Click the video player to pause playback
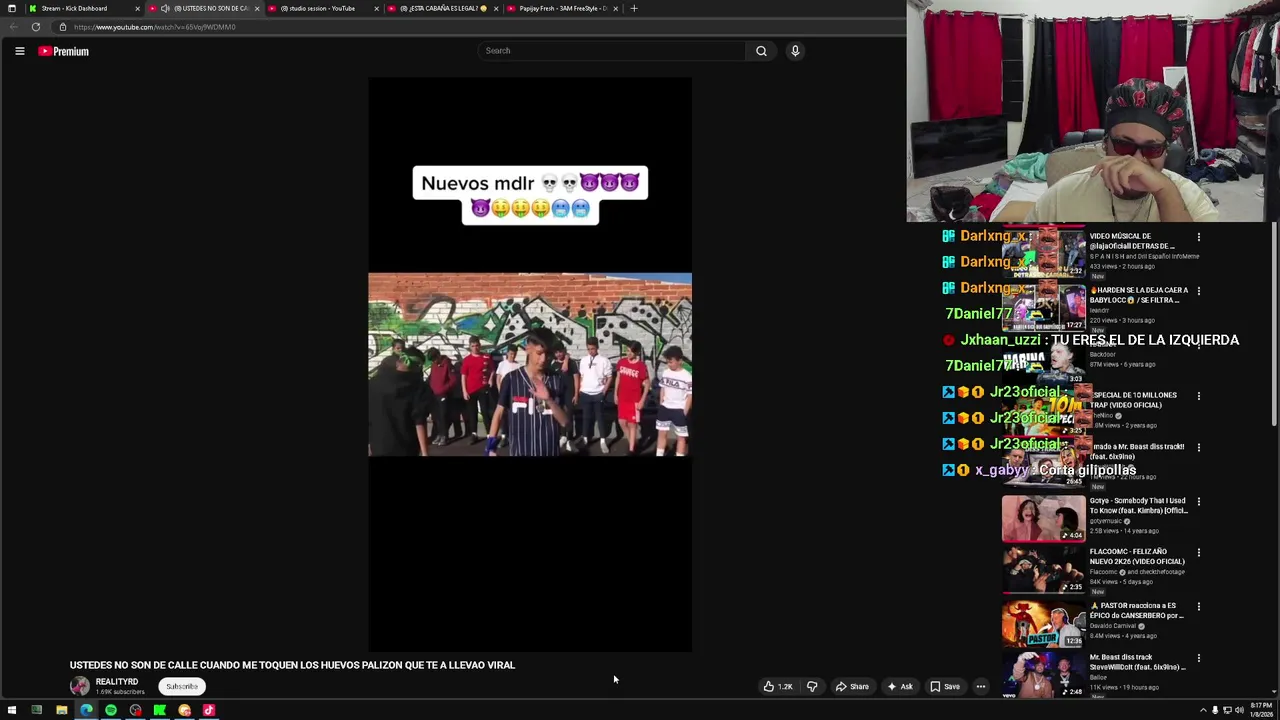 click(x=530, y=365)
